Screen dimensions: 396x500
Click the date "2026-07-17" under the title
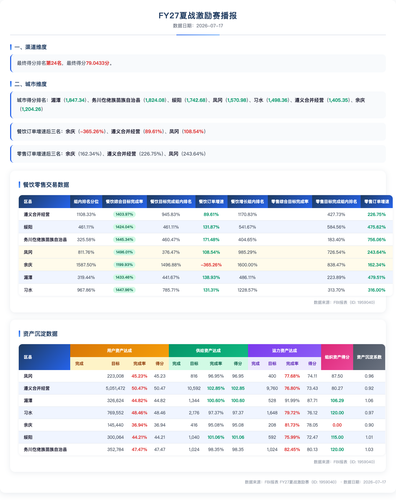(210, 26)
